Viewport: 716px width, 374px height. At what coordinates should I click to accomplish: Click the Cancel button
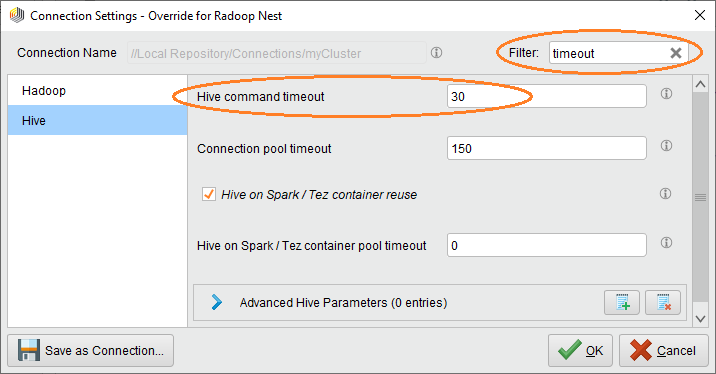663,351
